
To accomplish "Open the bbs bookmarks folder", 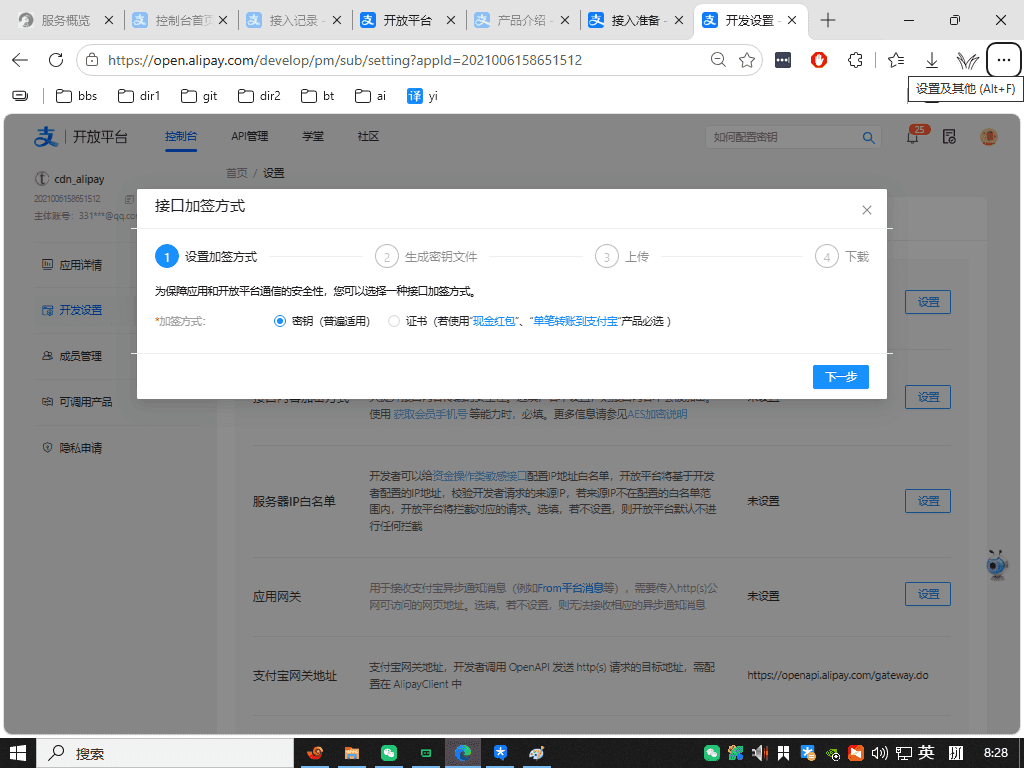I will pos(76,96).
